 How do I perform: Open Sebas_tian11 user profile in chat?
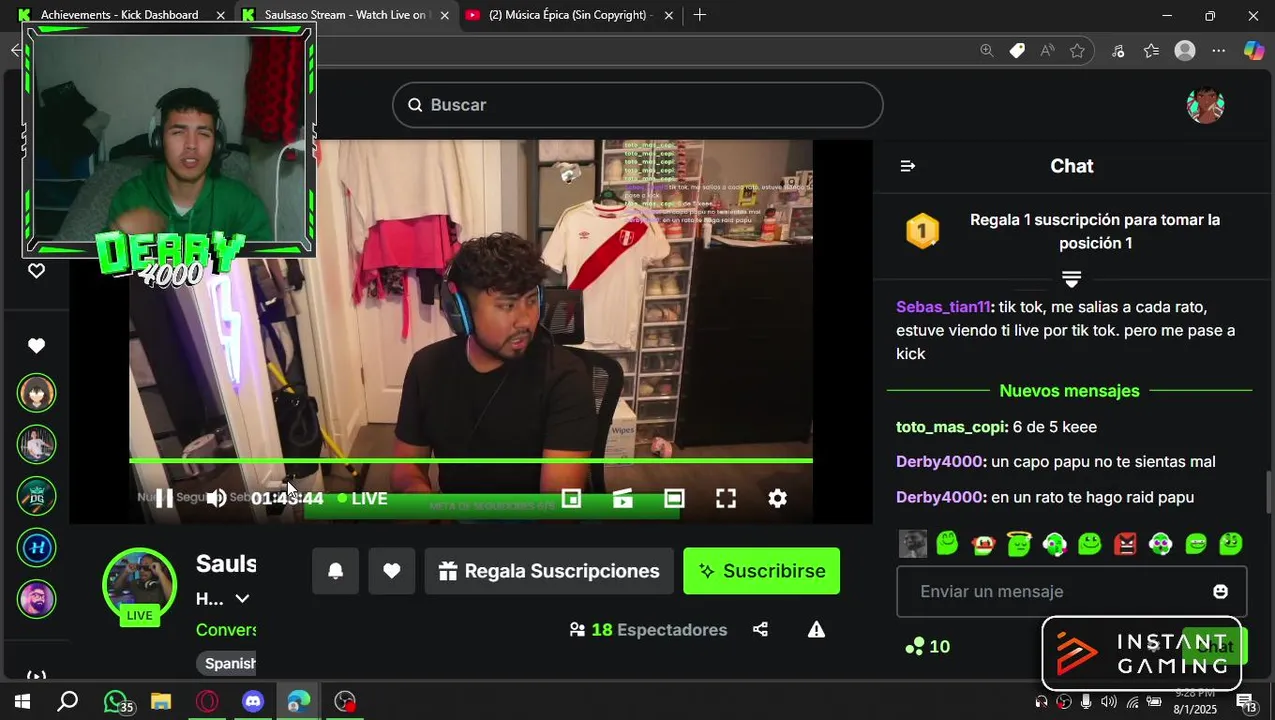pyautogui.click(x=943, y=307)
